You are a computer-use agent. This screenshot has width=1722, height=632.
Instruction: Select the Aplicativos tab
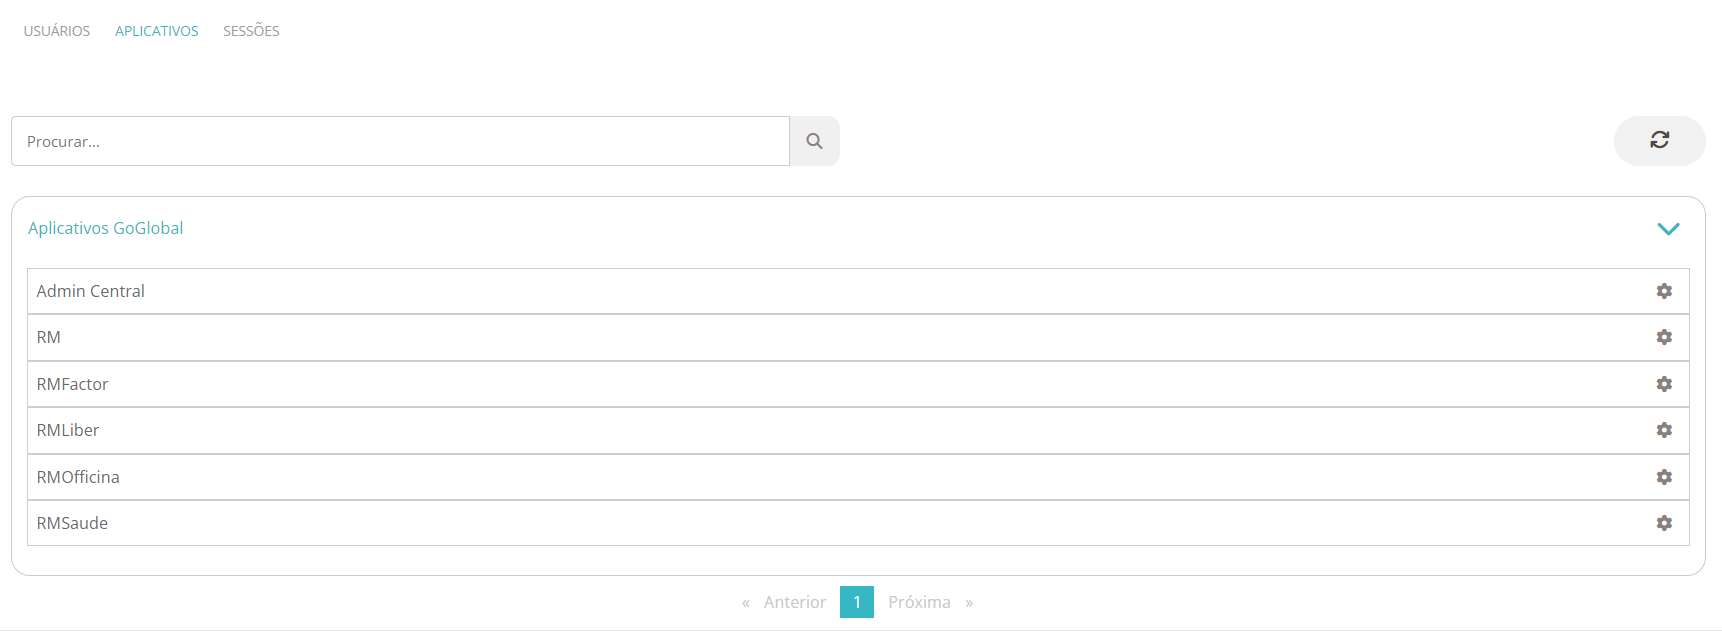click(x=157, y=31)
